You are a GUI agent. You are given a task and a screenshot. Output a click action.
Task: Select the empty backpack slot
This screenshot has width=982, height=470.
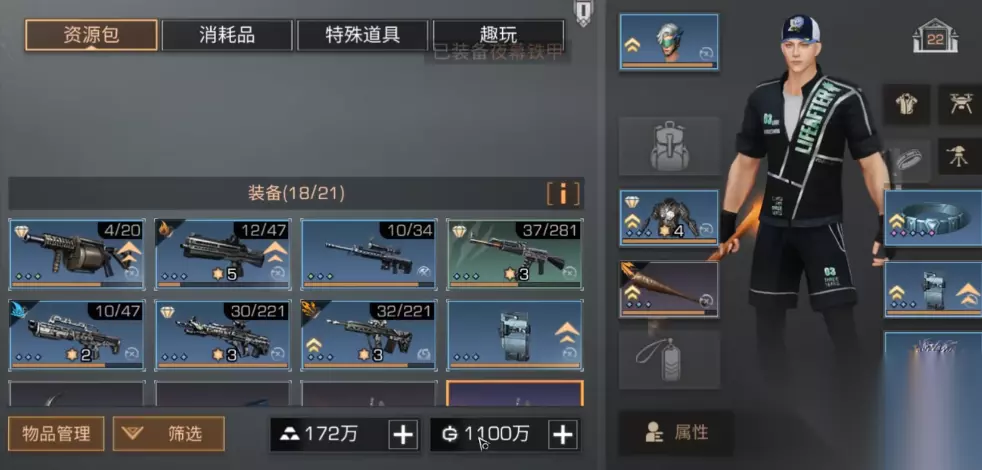click(669, 146)
